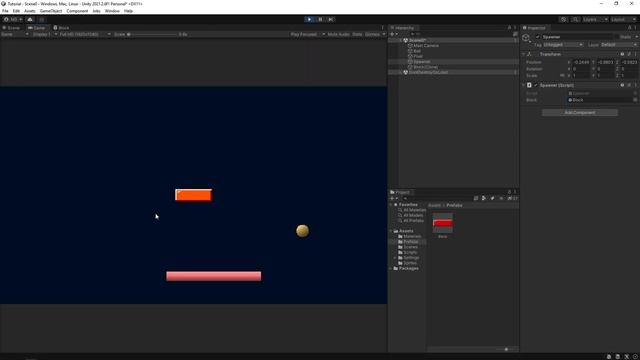This screenshot has height=360, width=640.
Task: Open the Layout dropdown in toolbar
Action: [x=623, y=19]
